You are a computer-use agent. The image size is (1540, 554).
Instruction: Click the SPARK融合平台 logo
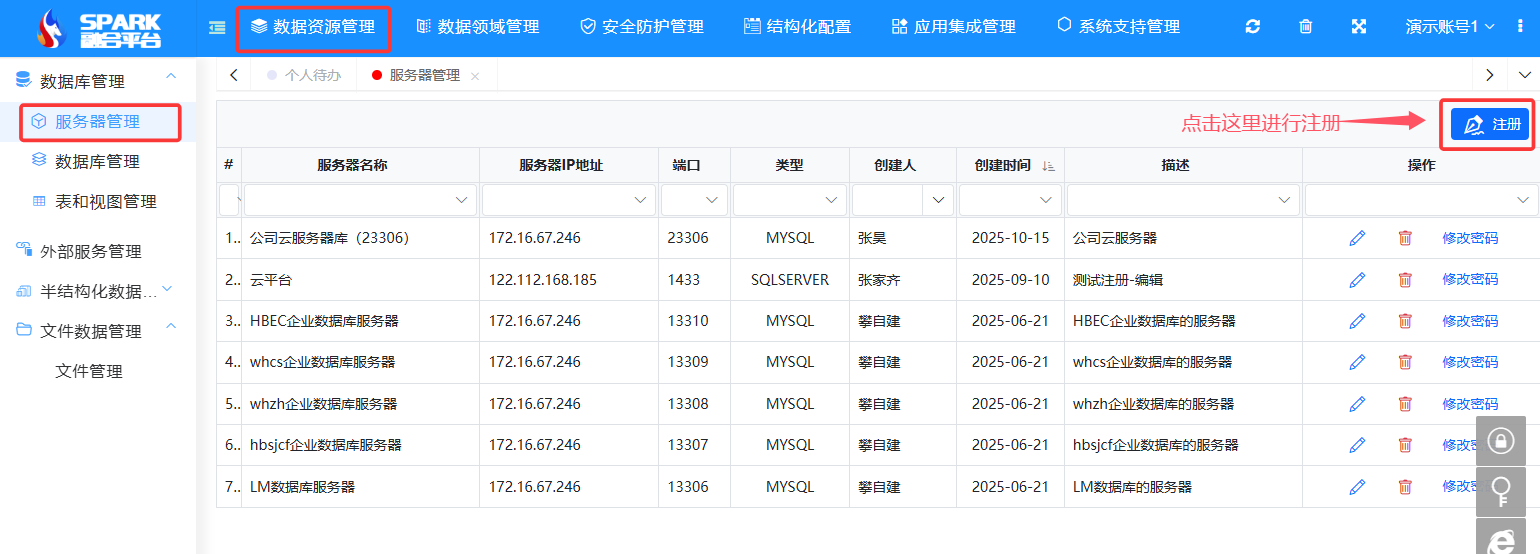pos(98,28)
